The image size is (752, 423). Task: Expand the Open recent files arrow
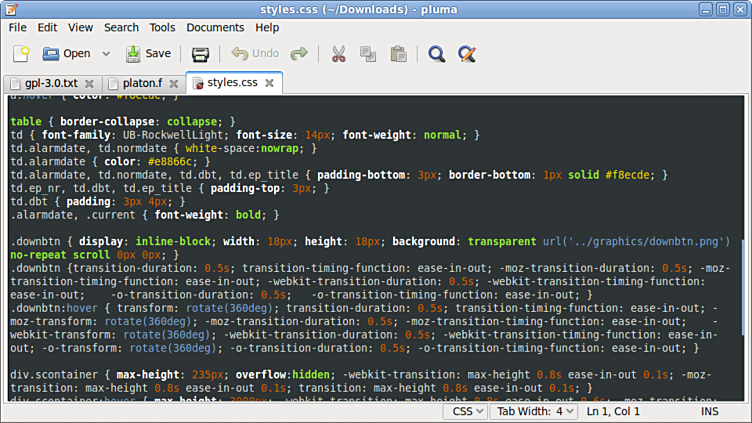pos(106,54)
